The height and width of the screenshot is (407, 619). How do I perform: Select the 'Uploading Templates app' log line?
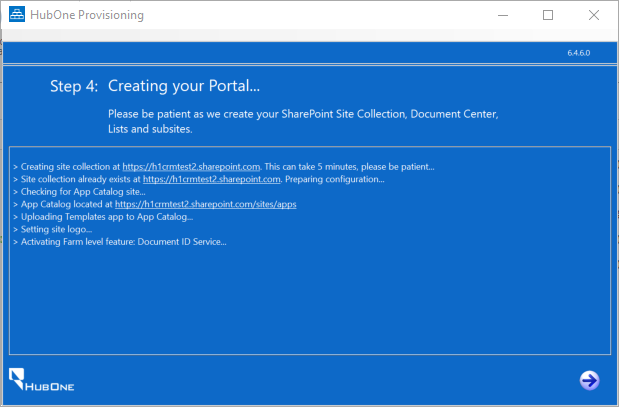click(x=103, y=216)
